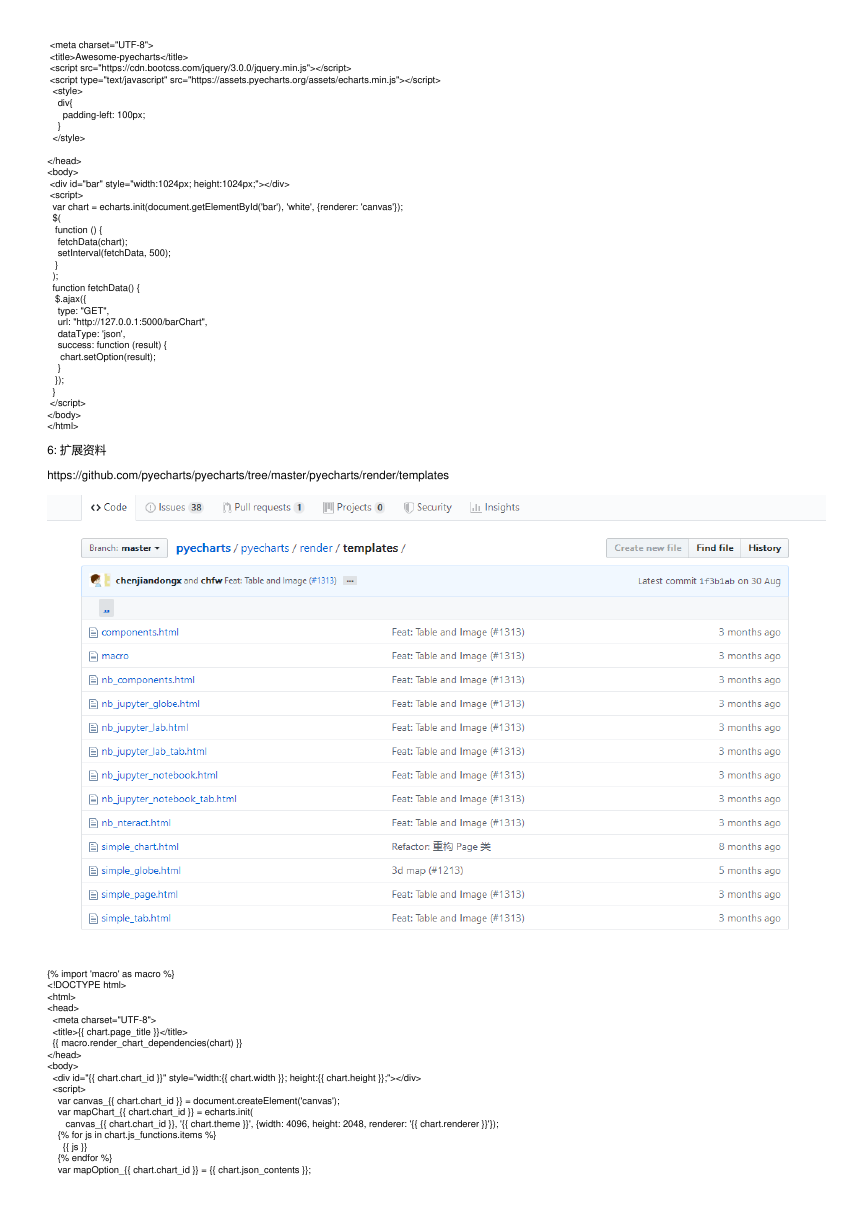Open the nb_jupyter_notebook_tab.html file
The width and height of the screenshot is (868, 1228).
coord(169,799)
